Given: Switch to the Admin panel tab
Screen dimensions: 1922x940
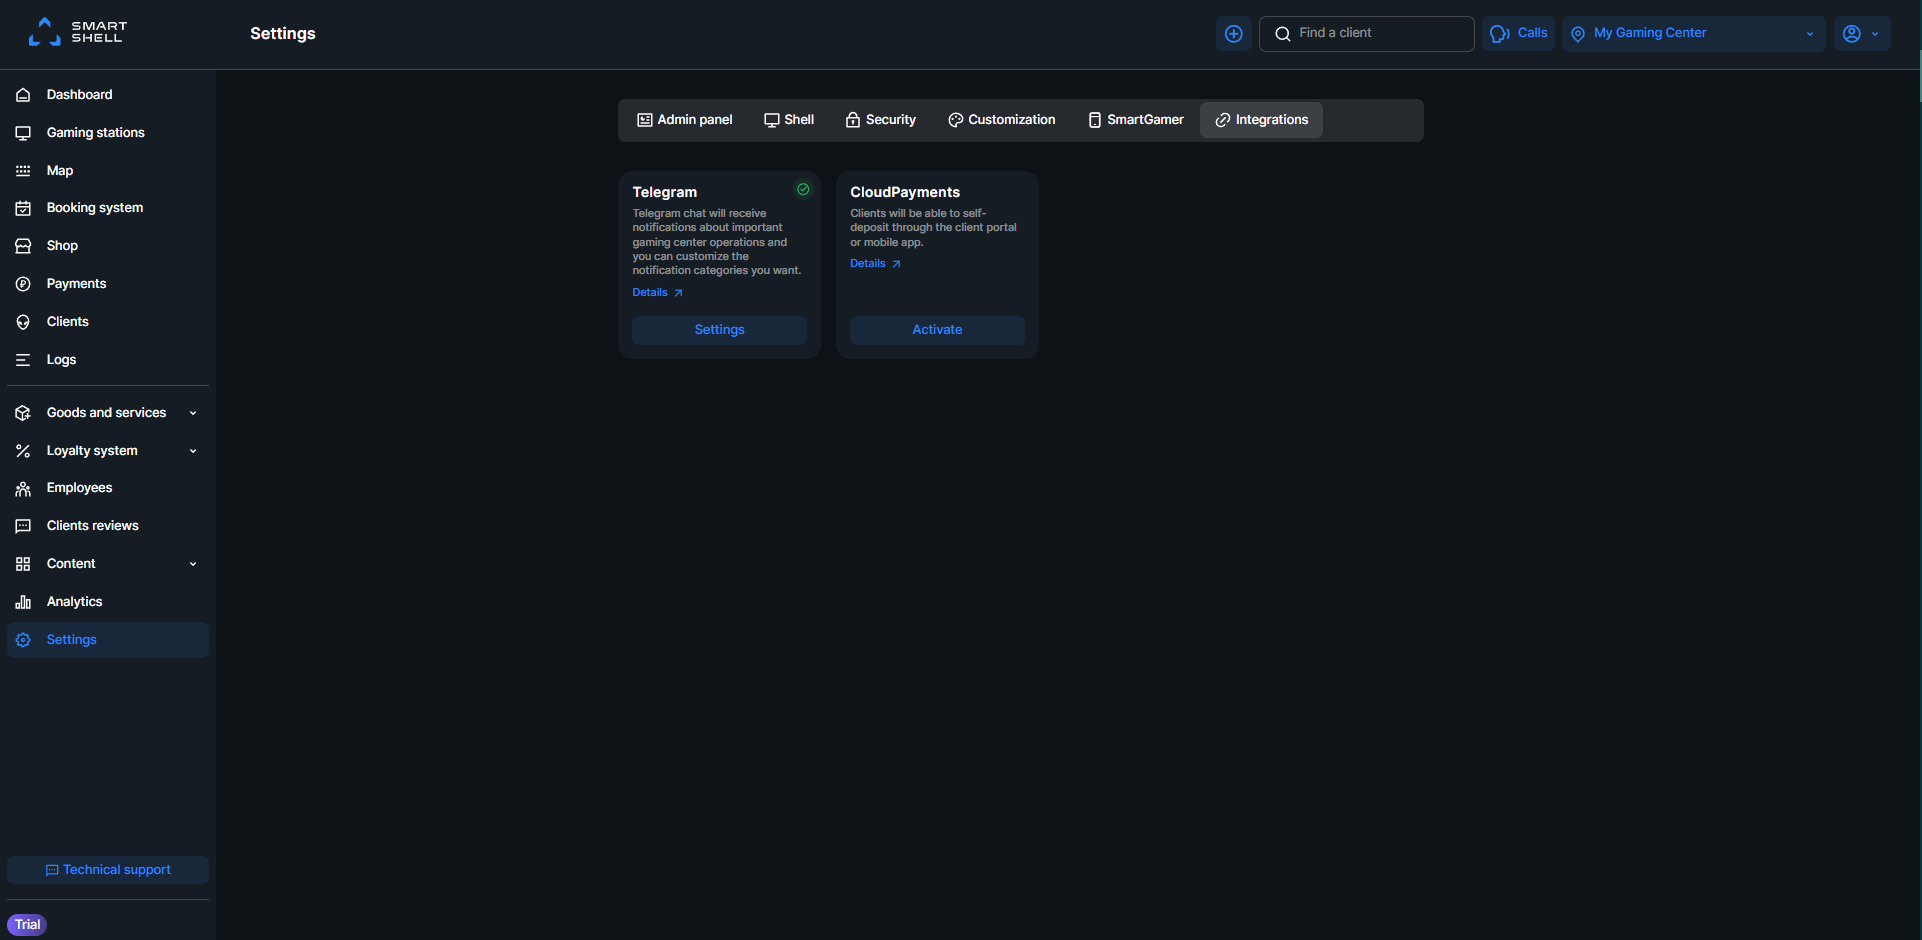Looking at the screenshot, I should 685,120.
